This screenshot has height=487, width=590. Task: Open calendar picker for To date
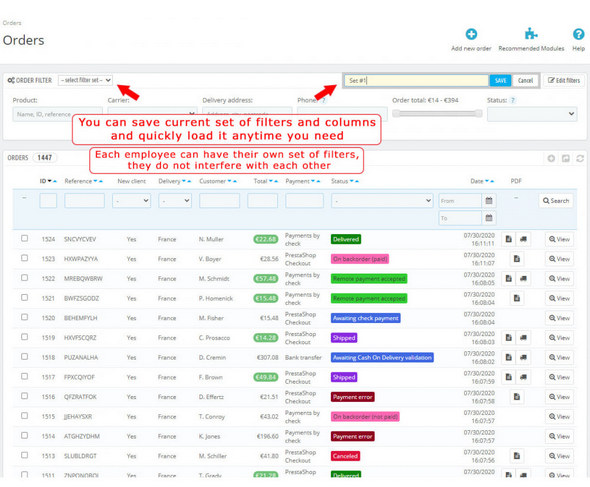click(489, 218)
